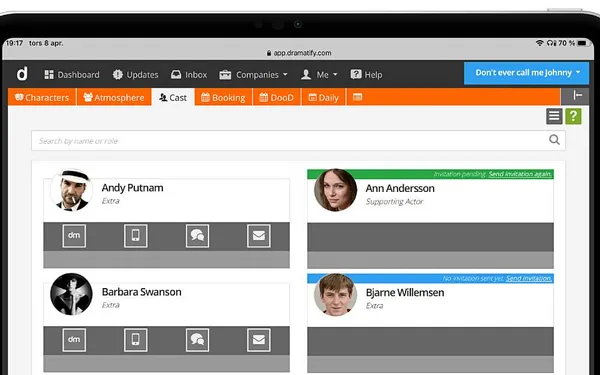Open the Help menu item
Viewport: 600px width, 375px height.
pos(366,75)
